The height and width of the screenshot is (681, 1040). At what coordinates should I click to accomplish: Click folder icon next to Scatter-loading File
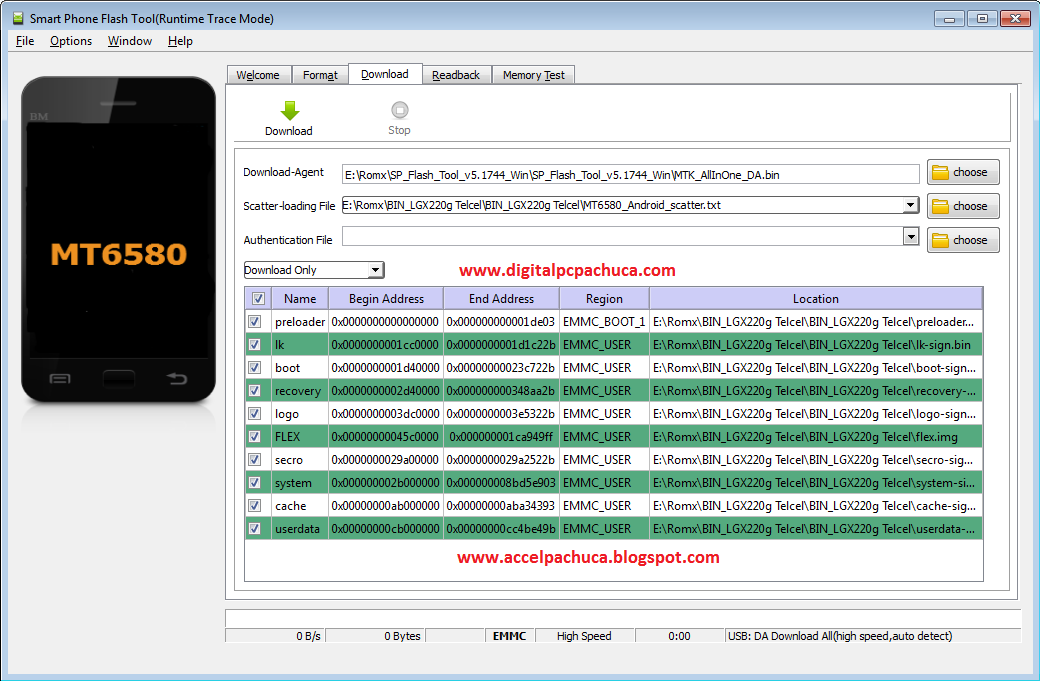(x=941, y=206)
